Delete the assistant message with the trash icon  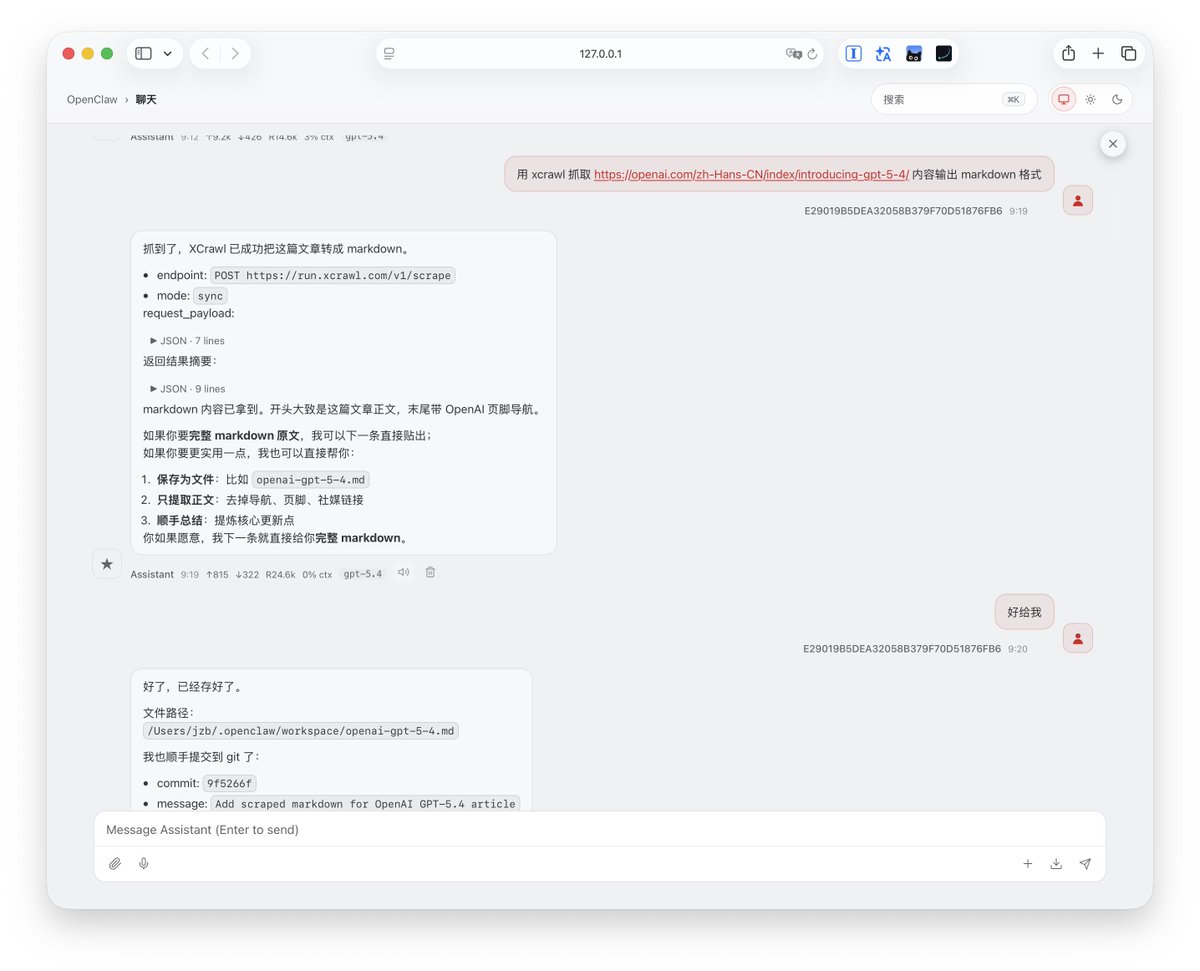click(430, 573)
